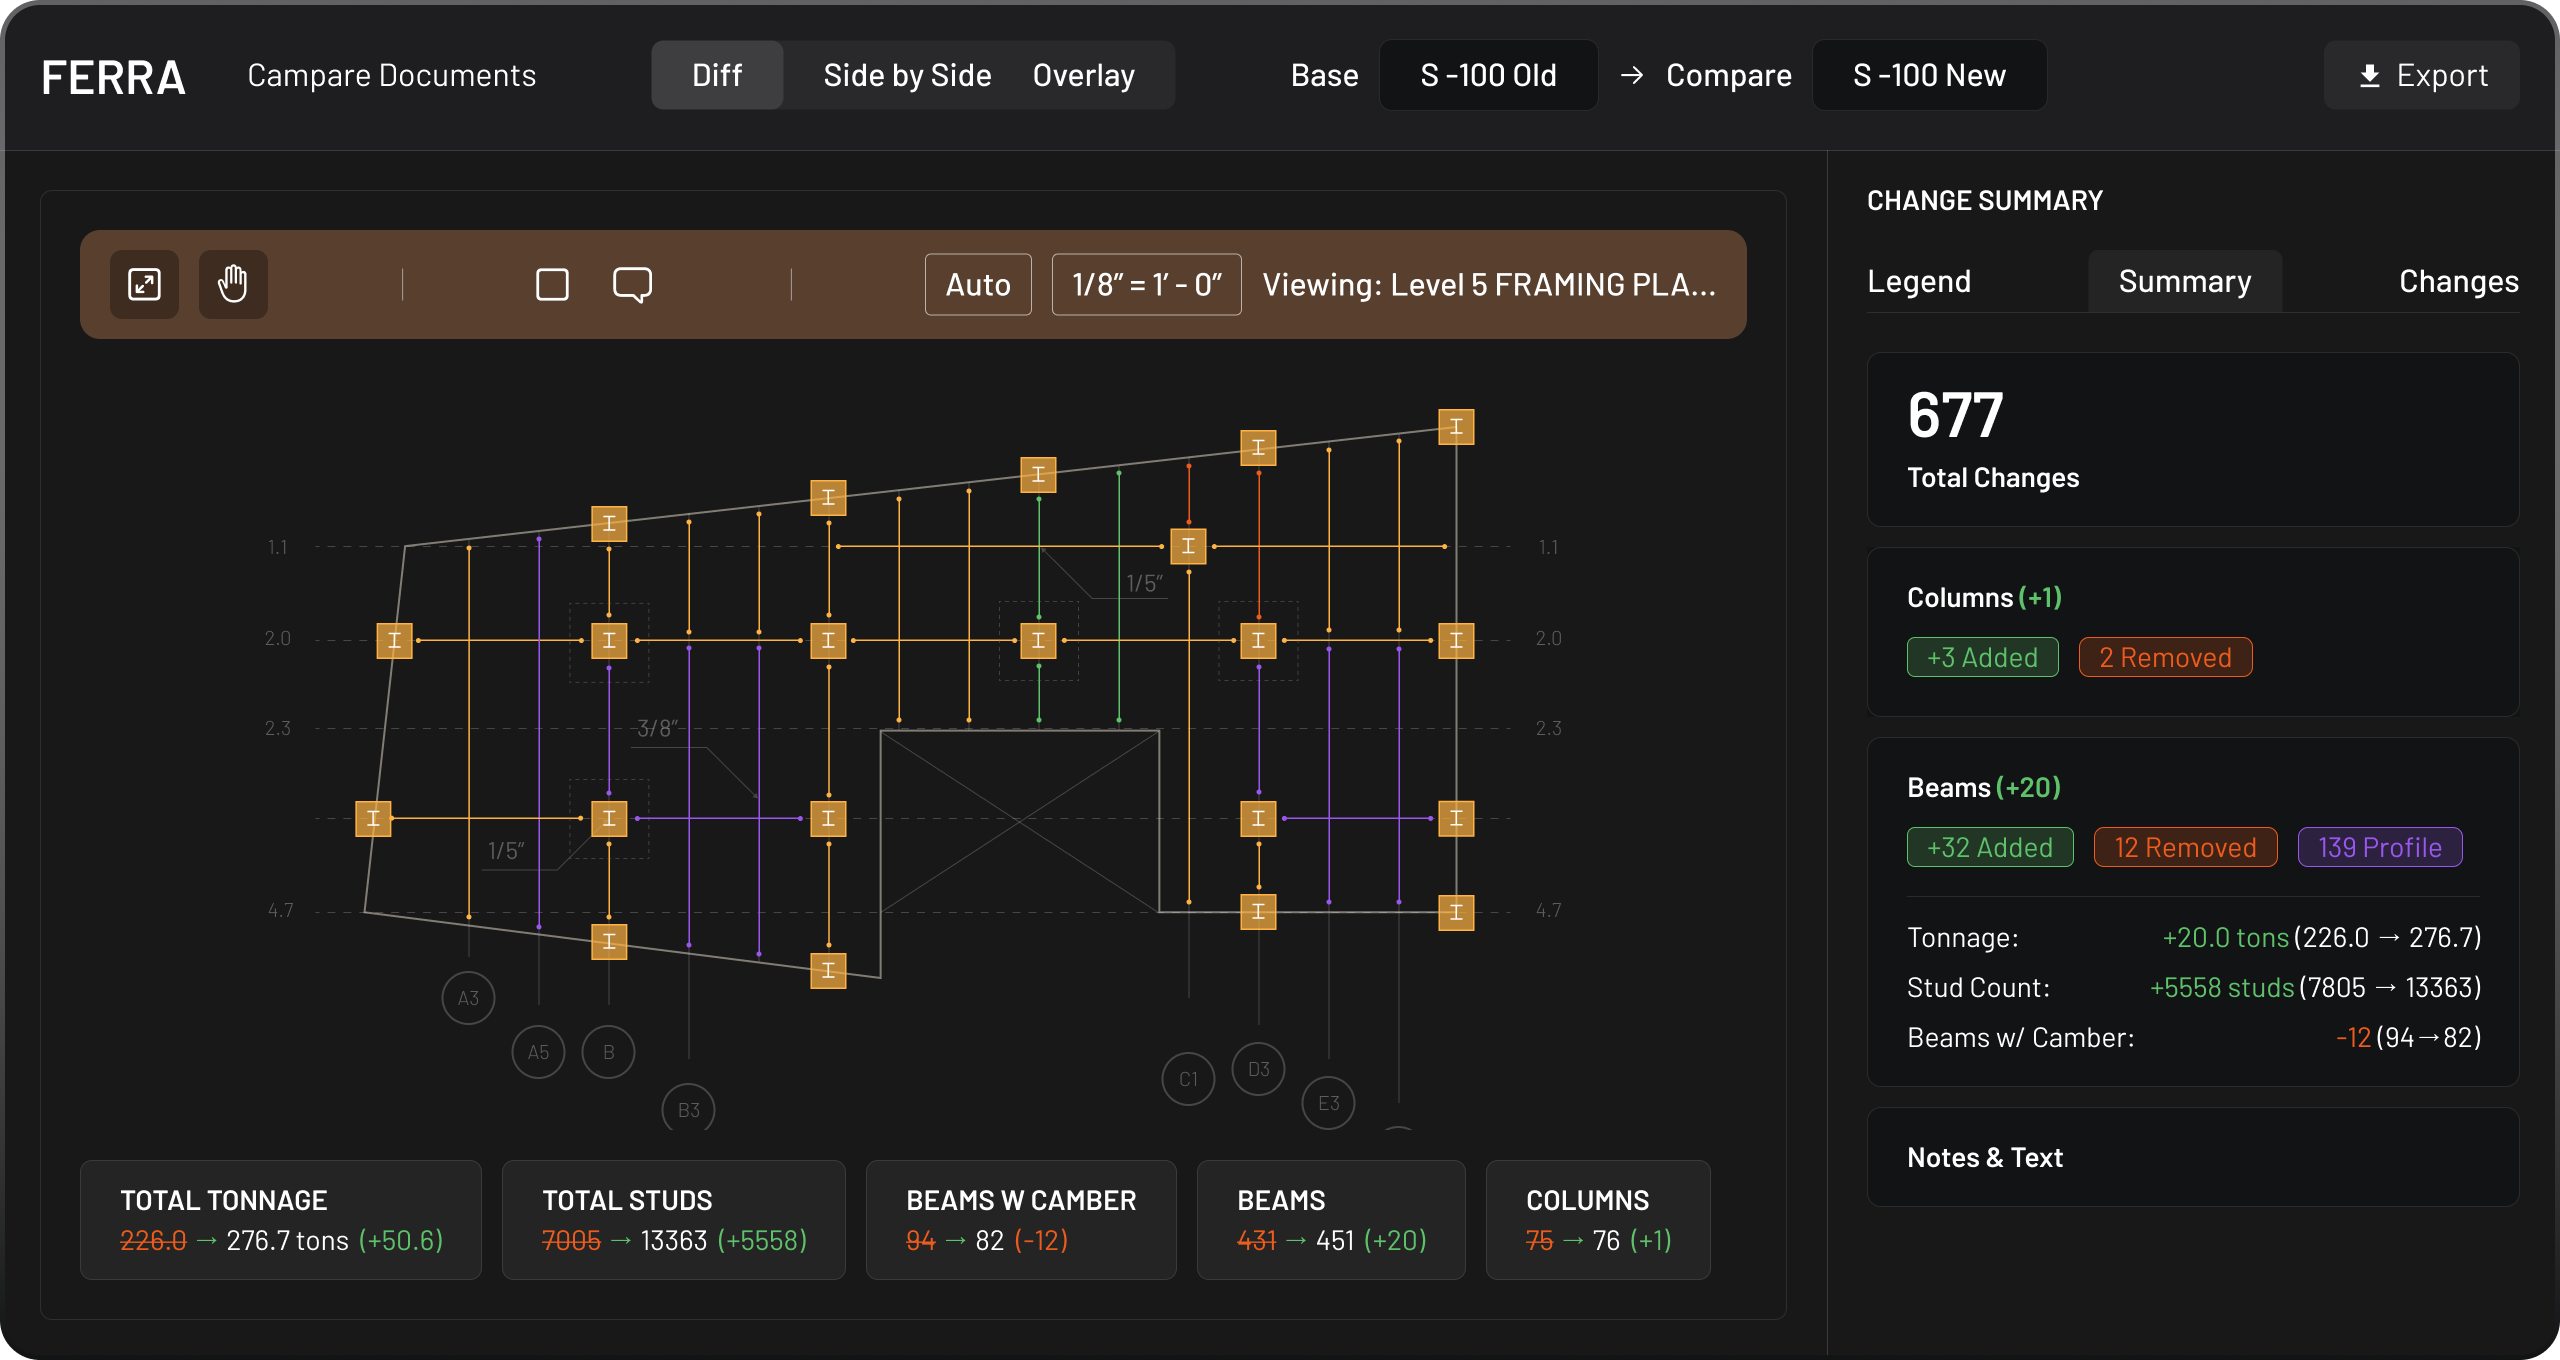The image size is (2560, 1360).
Task: Select the comment bubble tool
Action: coord(632,284)
